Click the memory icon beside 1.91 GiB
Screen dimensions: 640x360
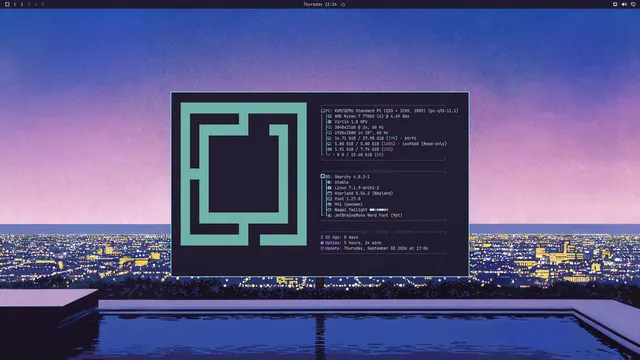coord(329,149)
